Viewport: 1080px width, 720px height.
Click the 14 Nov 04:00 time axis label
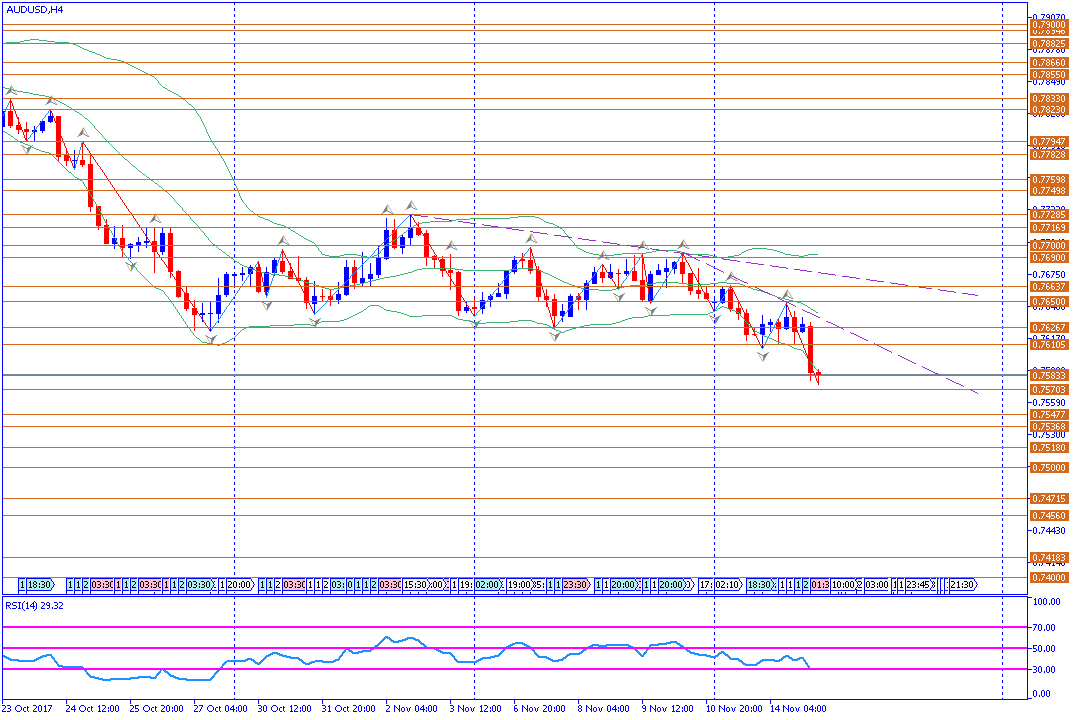(x=798, y=708)
